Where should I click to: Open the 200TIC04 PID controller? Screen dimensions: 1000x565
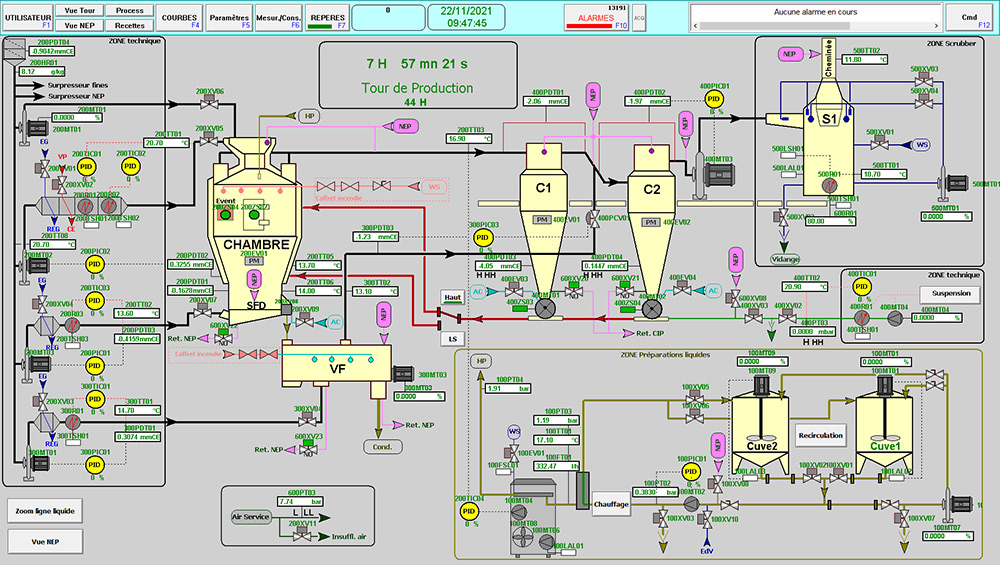(x=469, y=511)
